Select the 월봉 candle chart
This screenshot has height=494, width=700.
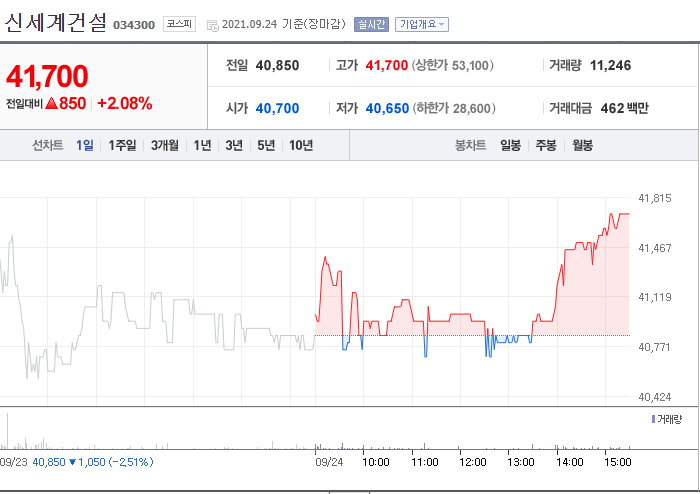click(583, 145)
